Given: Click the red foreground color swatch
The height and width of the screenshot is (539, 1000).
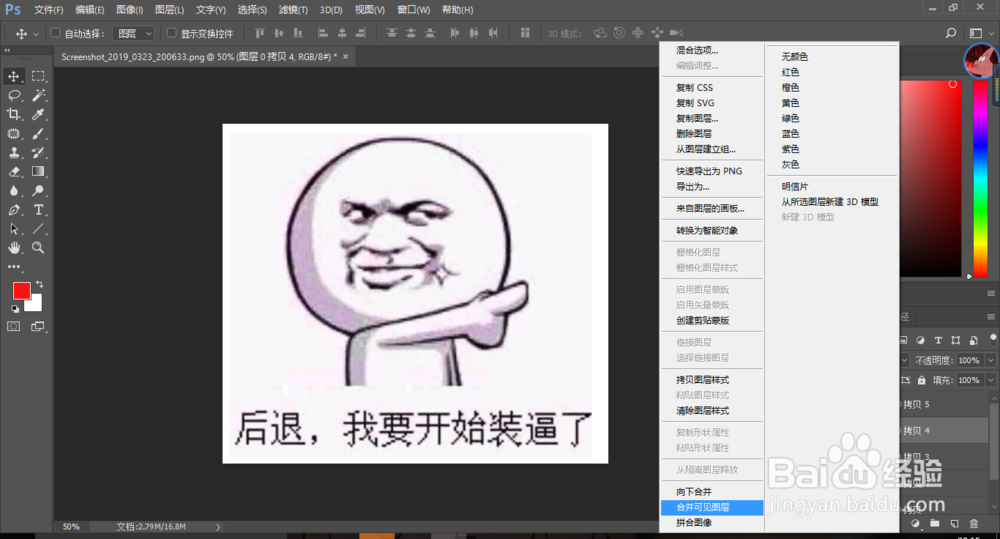Looking at the screenshot, I should click(x=20, y=290).
